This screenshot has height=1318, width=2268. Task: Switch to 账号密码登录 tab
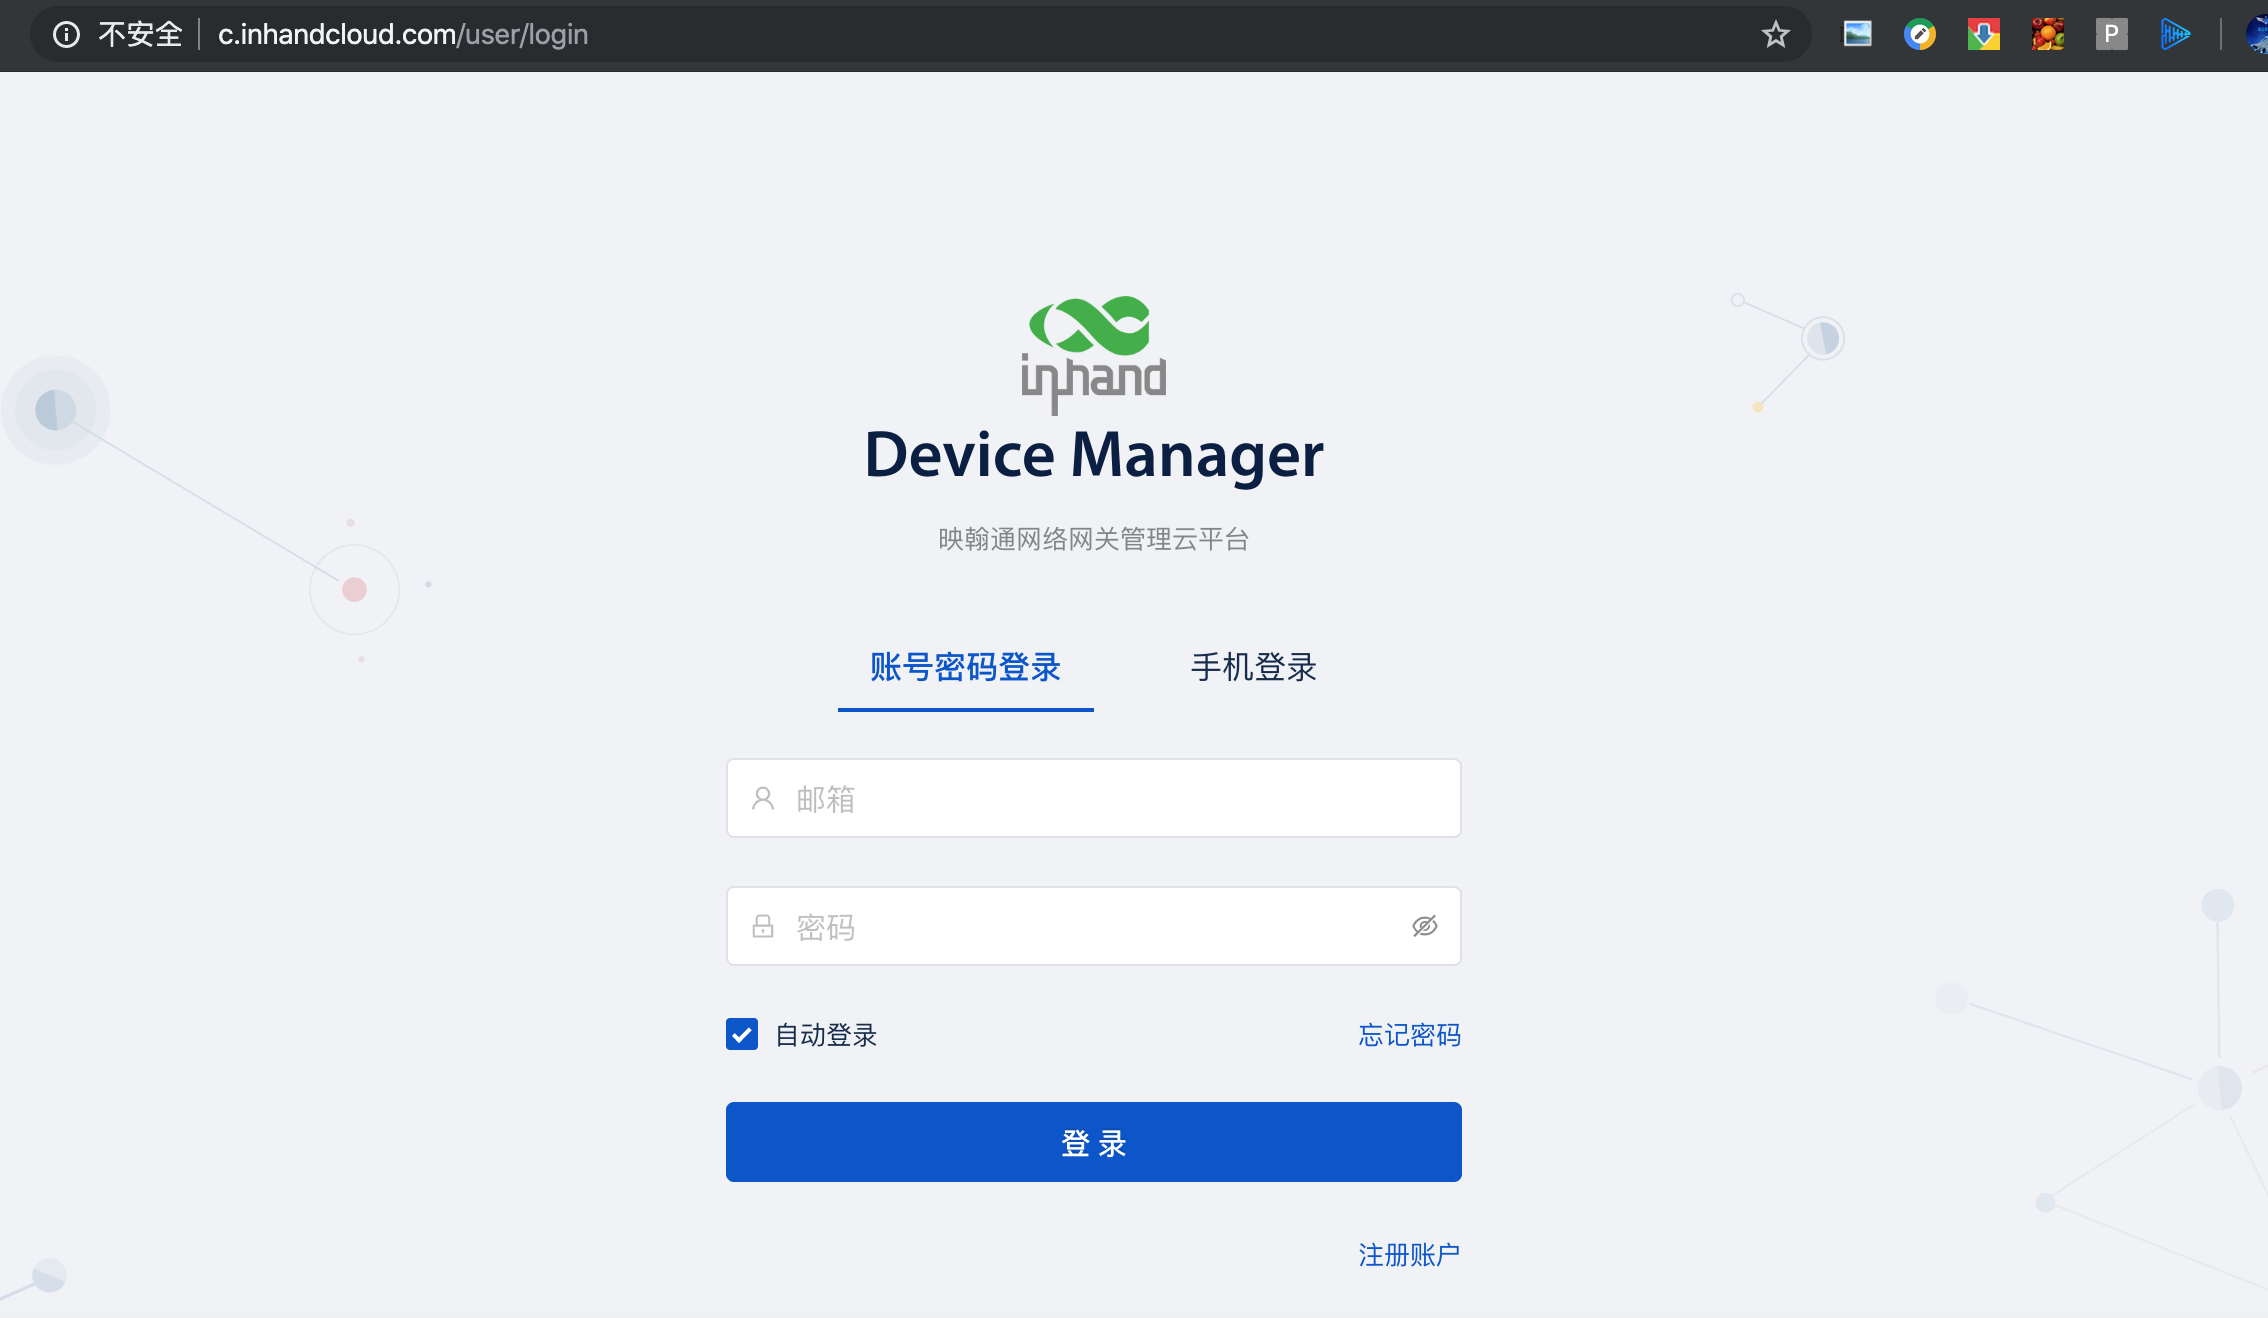click(x=965, y=667)
